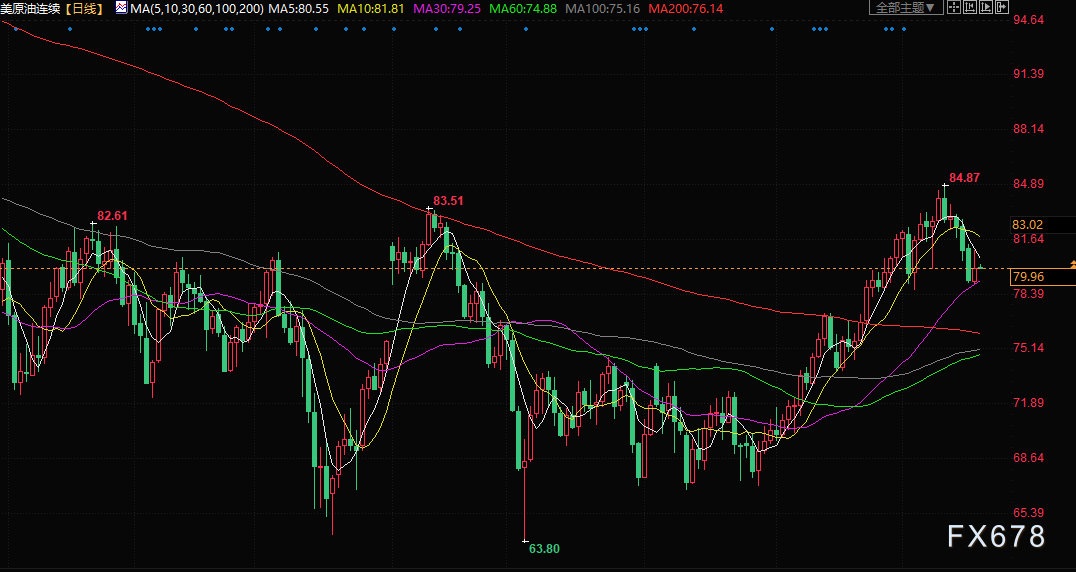Click the 63.80 low price marker
This screenshot has width=1076, height=572.
pos(544,548)
